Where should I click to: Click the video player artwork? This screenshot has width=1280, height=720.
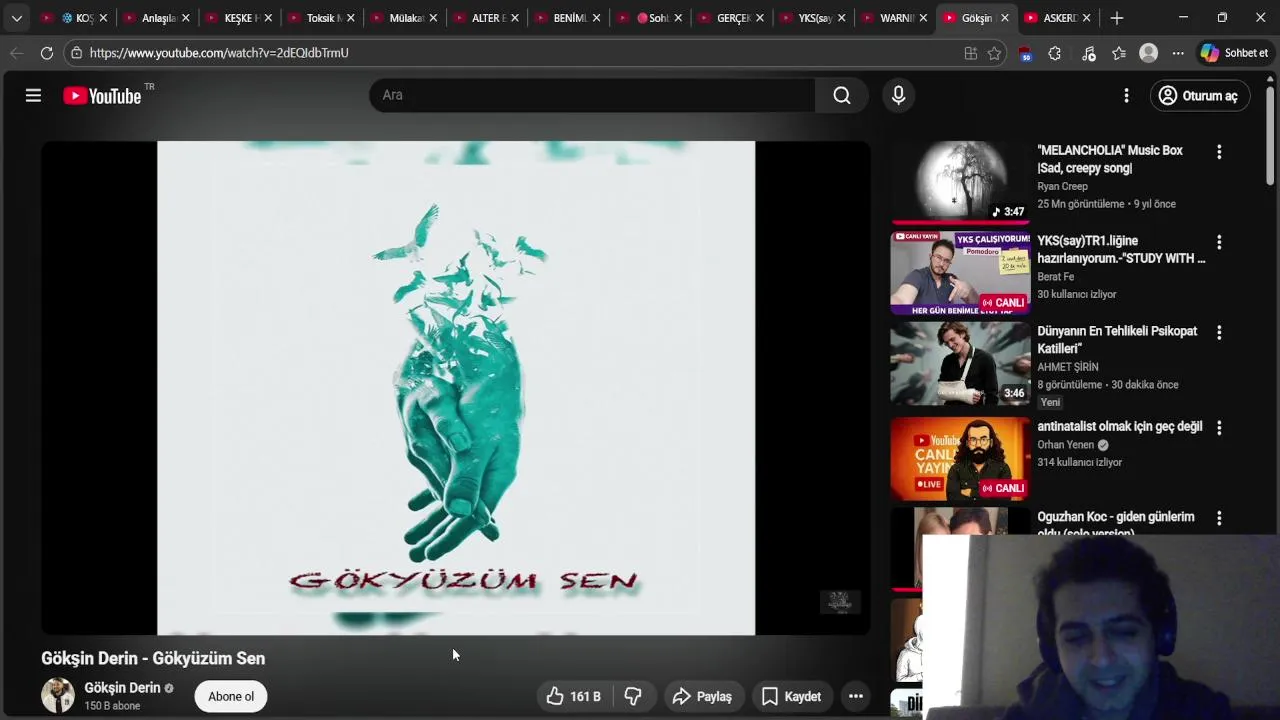pos(456,388)
